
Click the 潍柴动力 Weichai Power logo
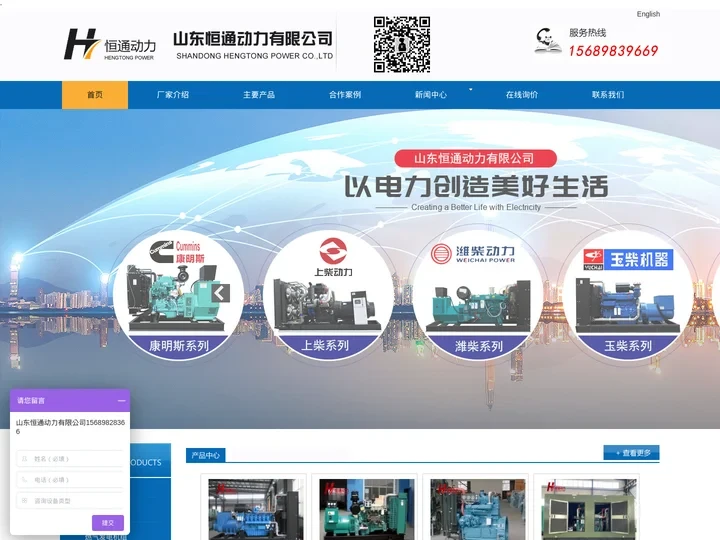pos(473,254)
